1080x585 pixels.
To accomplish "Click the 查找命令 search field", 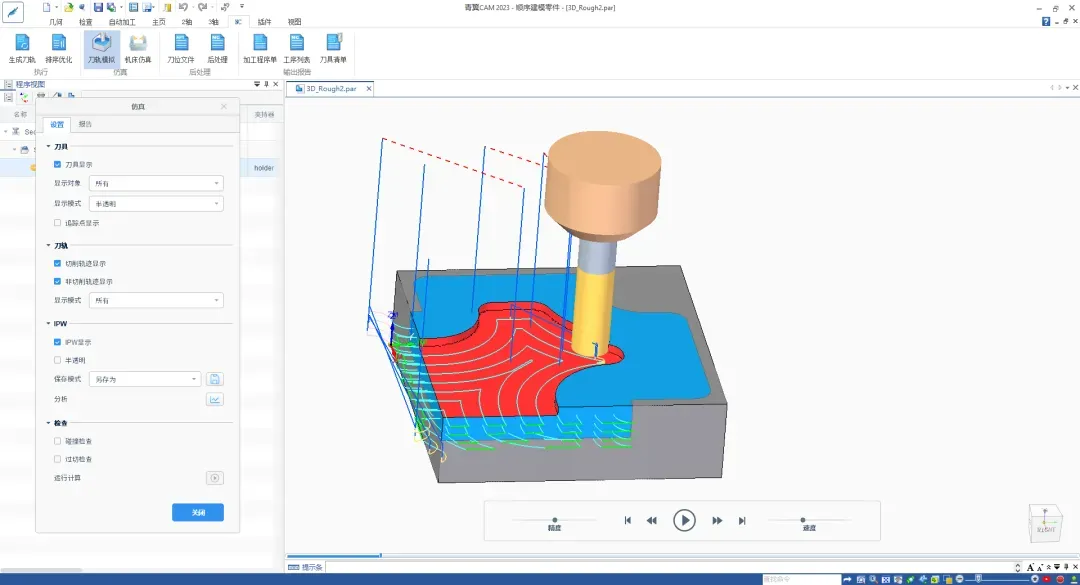I will tap(801, 579).
